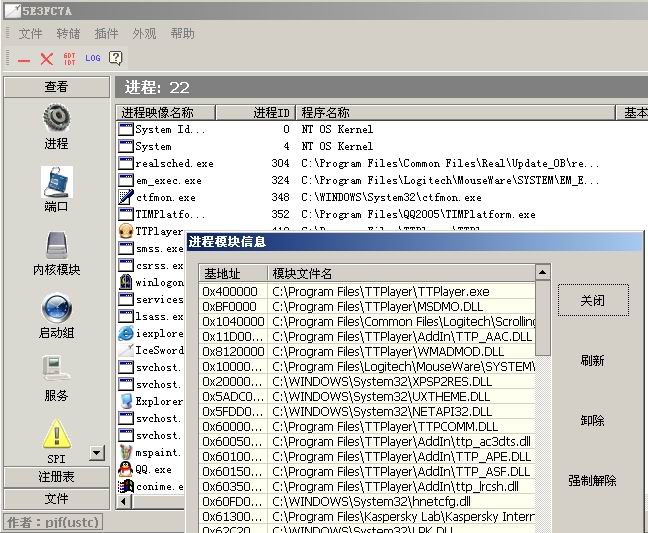Select module row TTPlayer.exe at 0x400000

pyautogui.click(x=367, y=292)
